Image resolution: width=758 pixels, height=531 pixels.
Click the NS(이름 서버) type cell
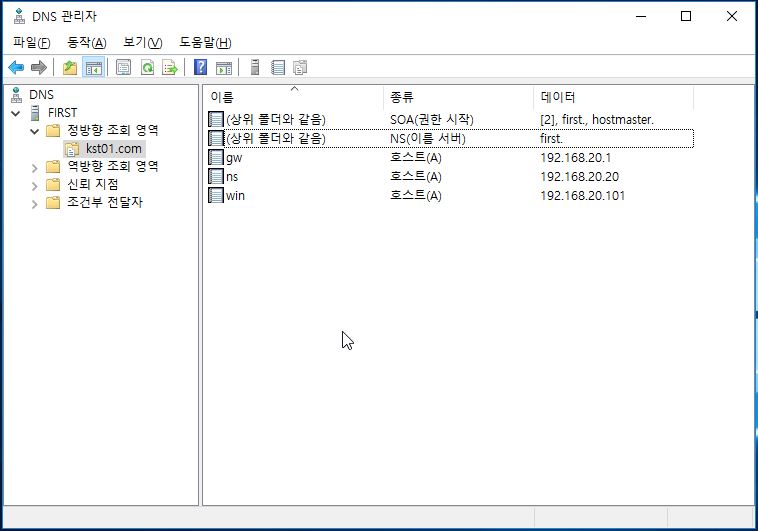pos(428,139)
